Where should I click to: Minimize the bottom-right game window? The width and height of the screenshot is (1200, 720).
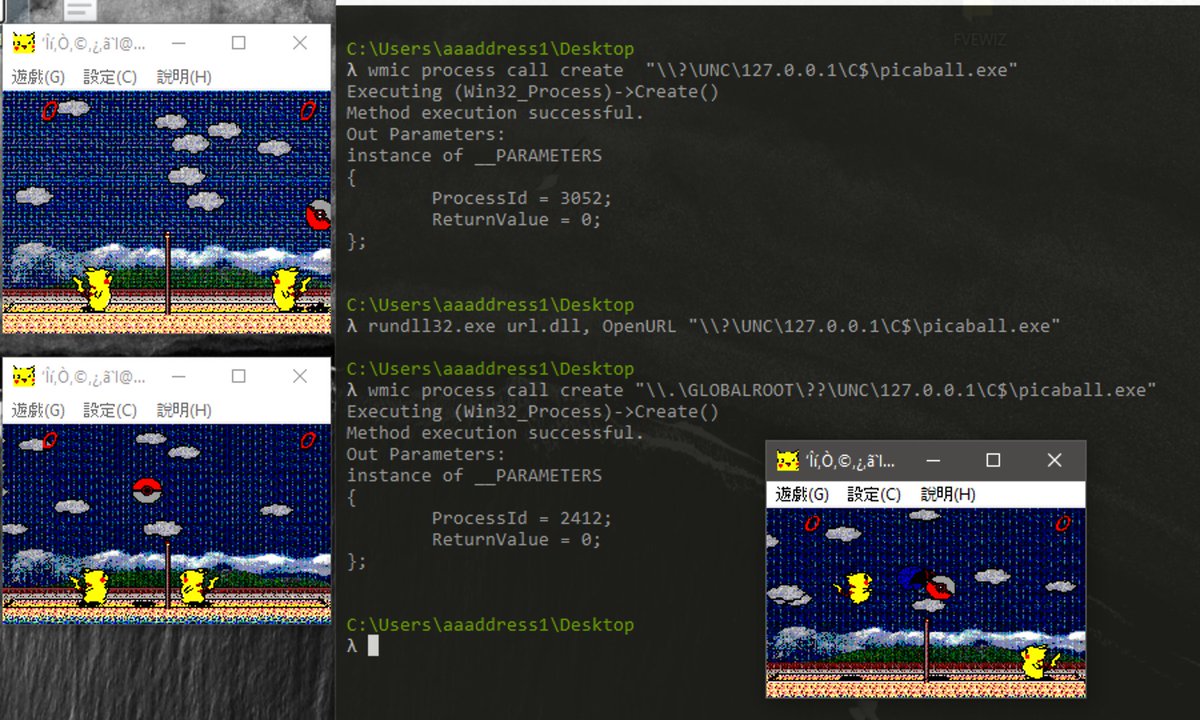(932, 460)
